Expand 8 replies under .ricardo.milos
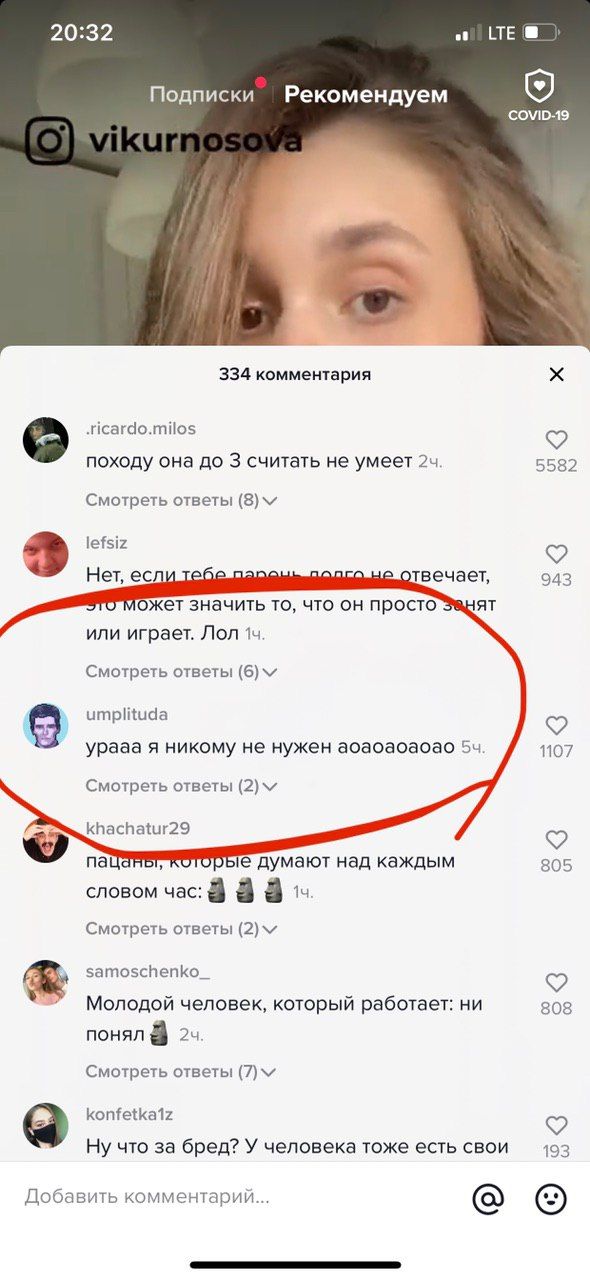Screen dimensions: 590x1280 [x=181, y=500]
